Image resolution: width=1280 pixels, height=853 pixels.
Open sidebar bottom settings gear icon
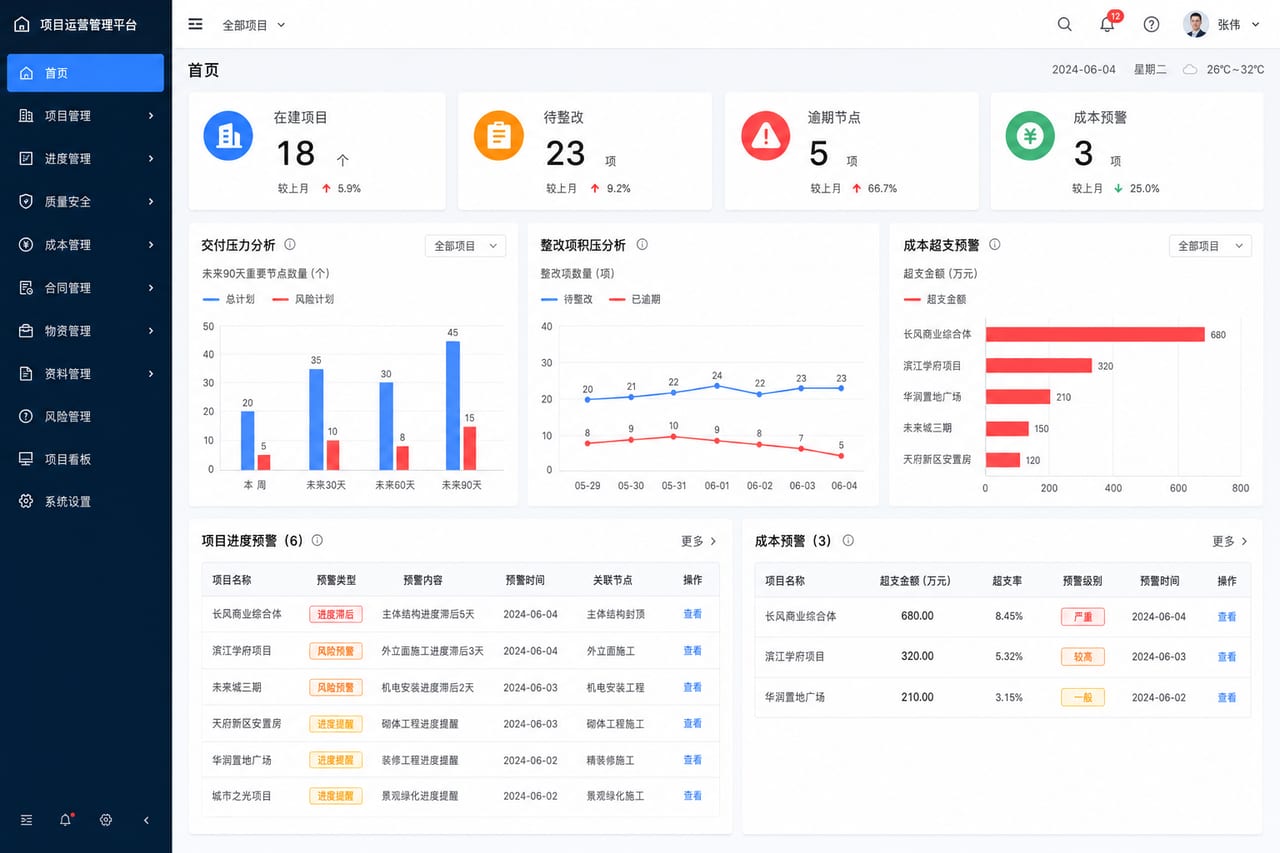[106, 820]
